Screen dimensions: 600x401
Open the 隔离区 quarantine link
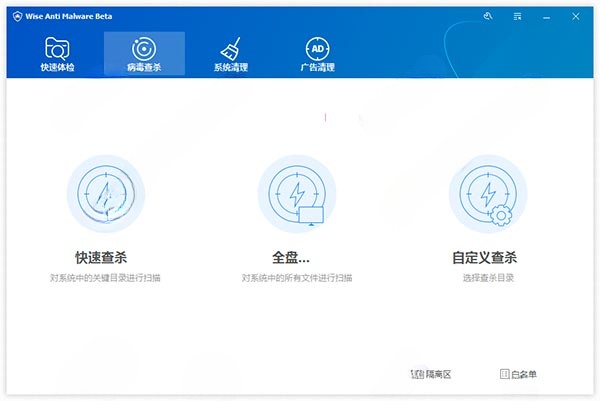coord(431,374)
